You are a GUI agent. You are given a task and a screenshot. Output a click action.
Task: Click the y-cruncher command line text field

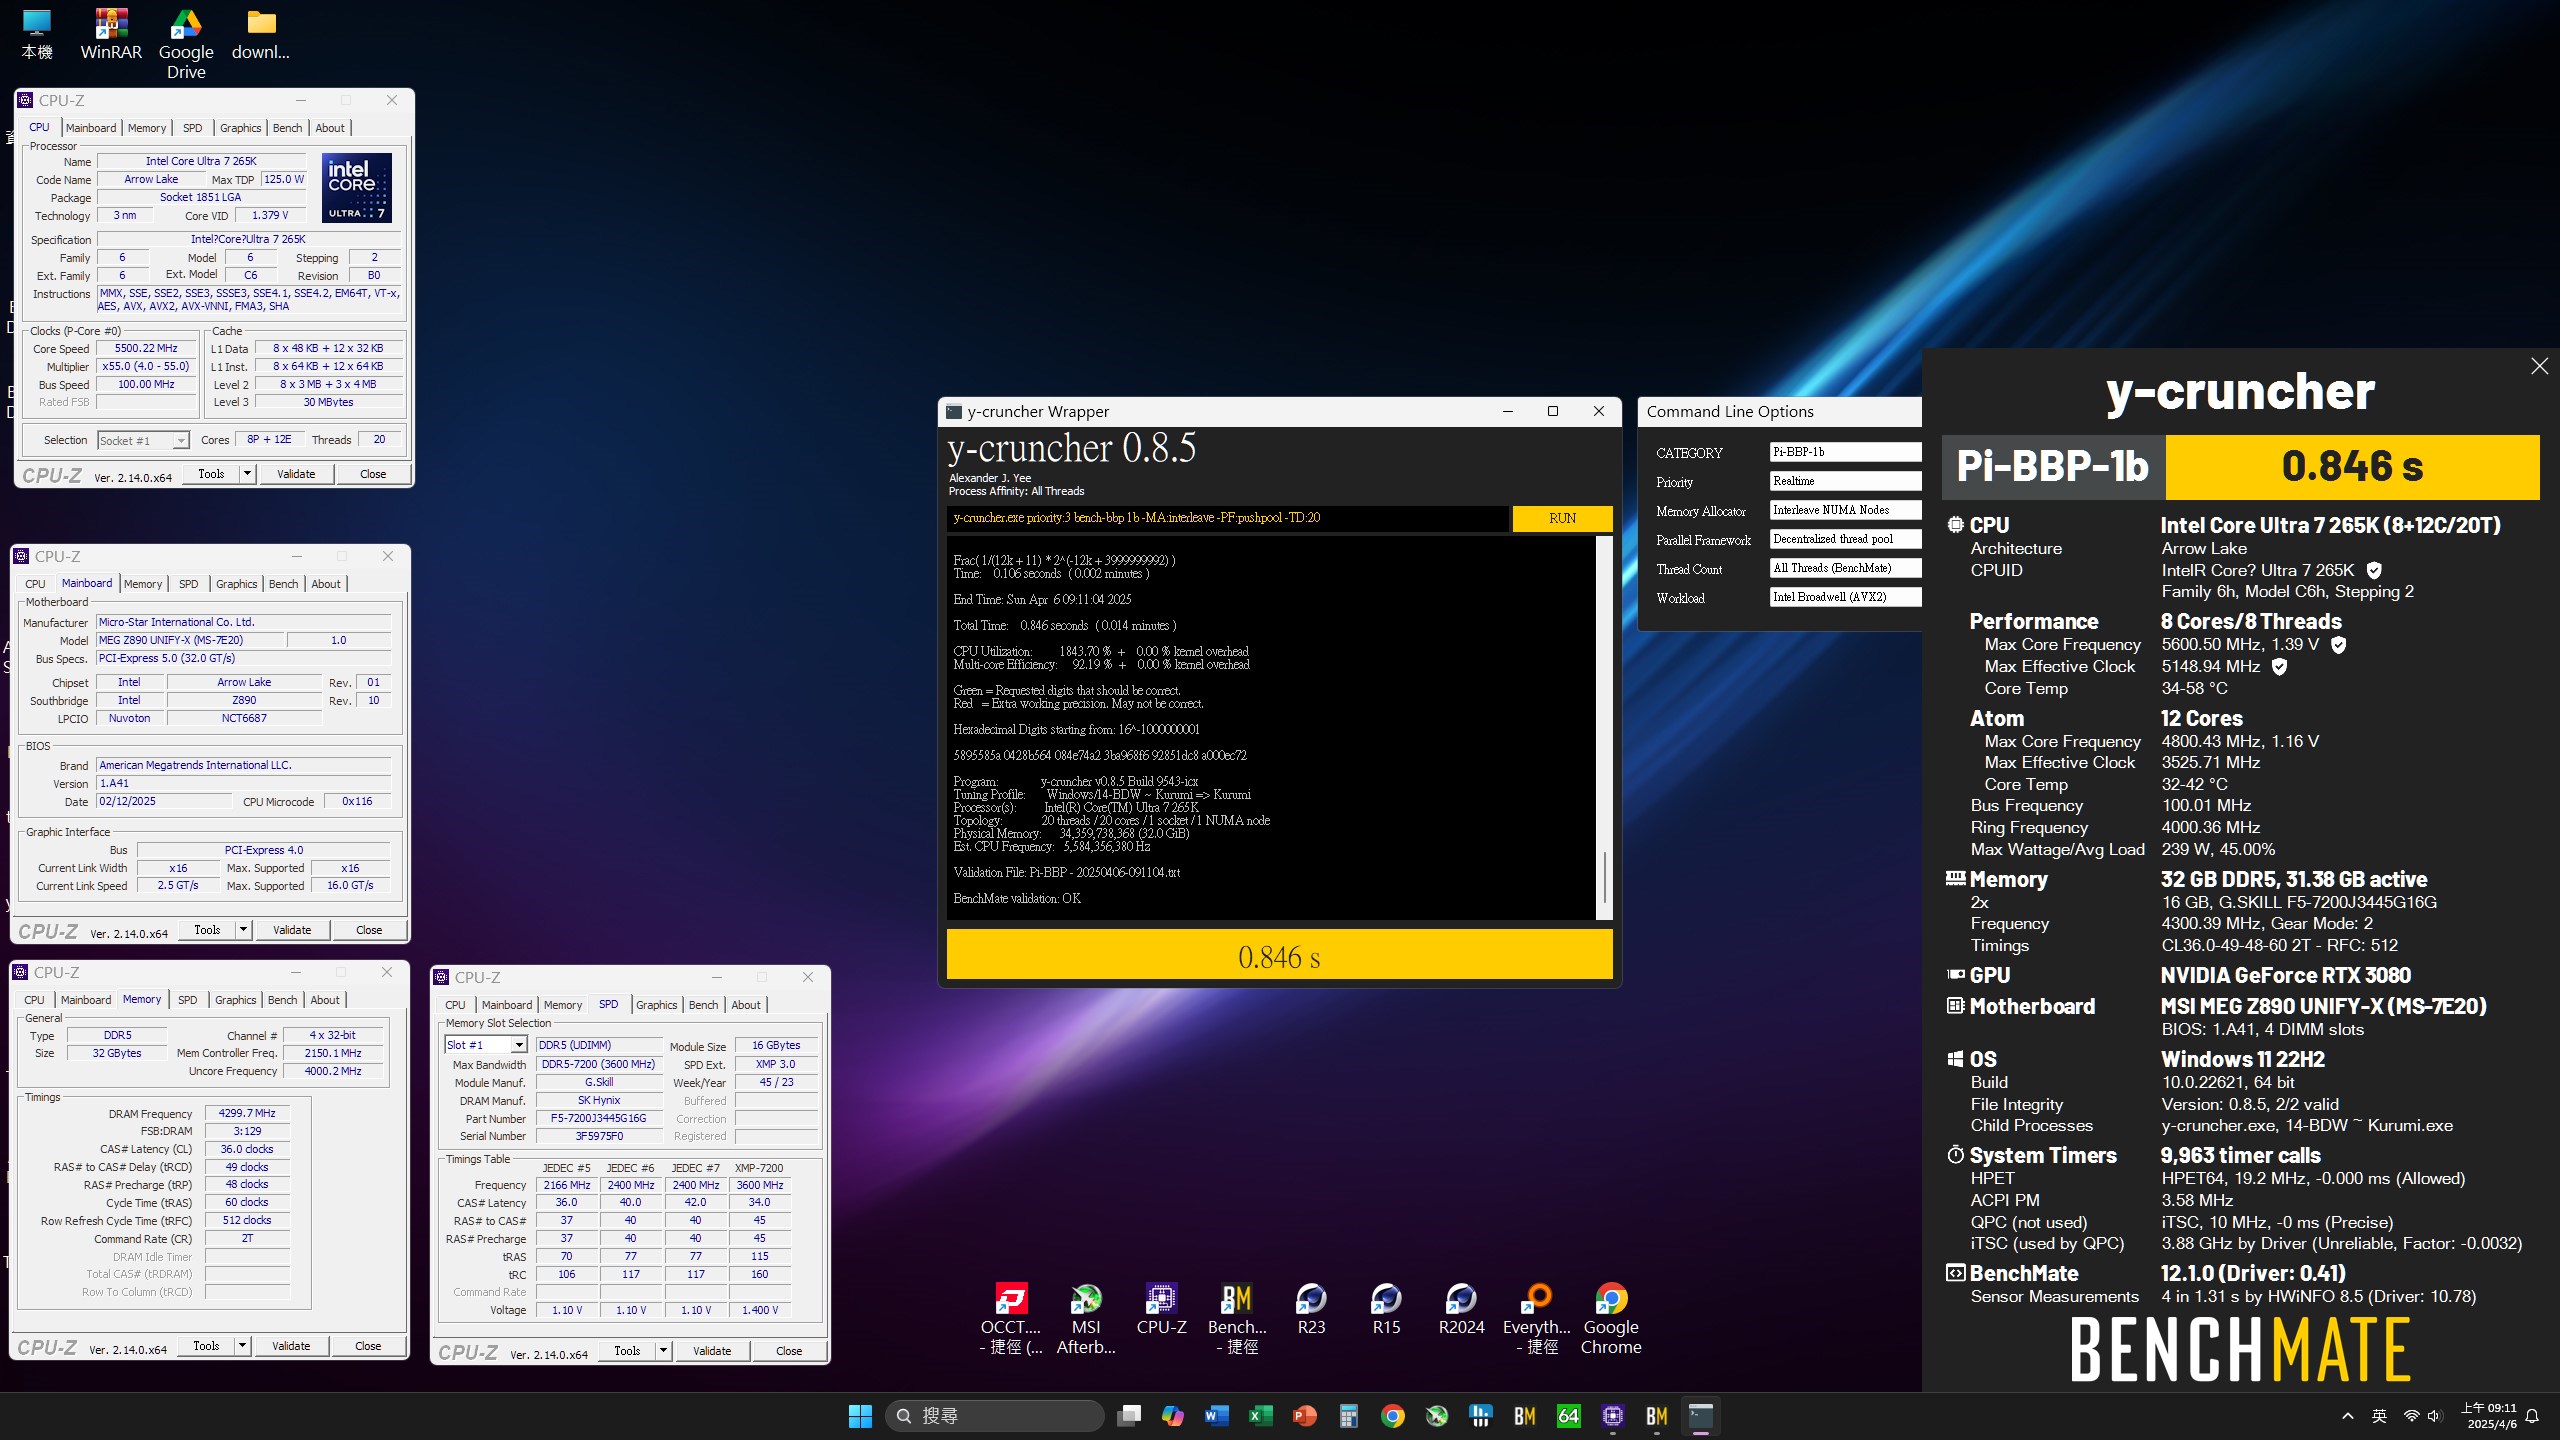[x=1228, y=518]
